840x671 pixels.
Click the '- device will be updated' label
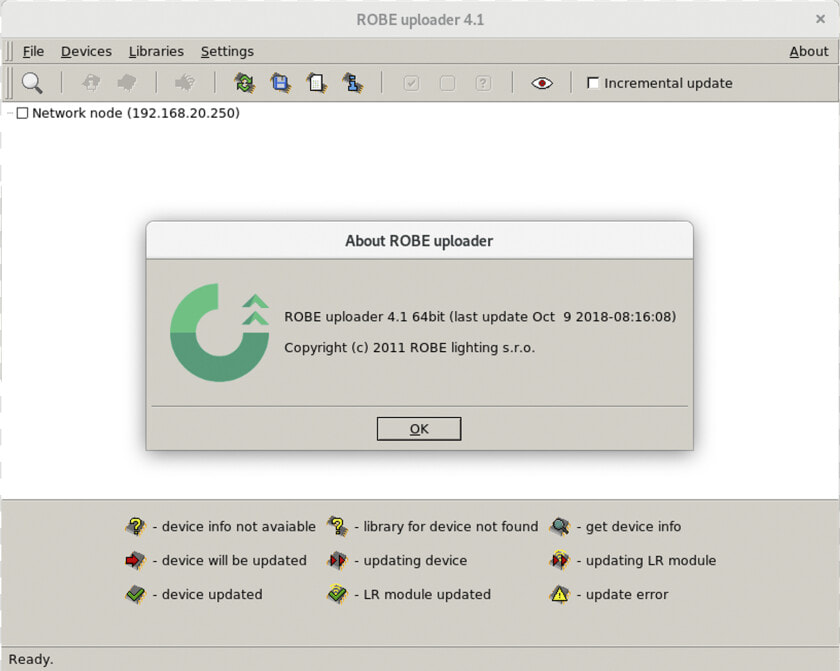coord(229,560)
